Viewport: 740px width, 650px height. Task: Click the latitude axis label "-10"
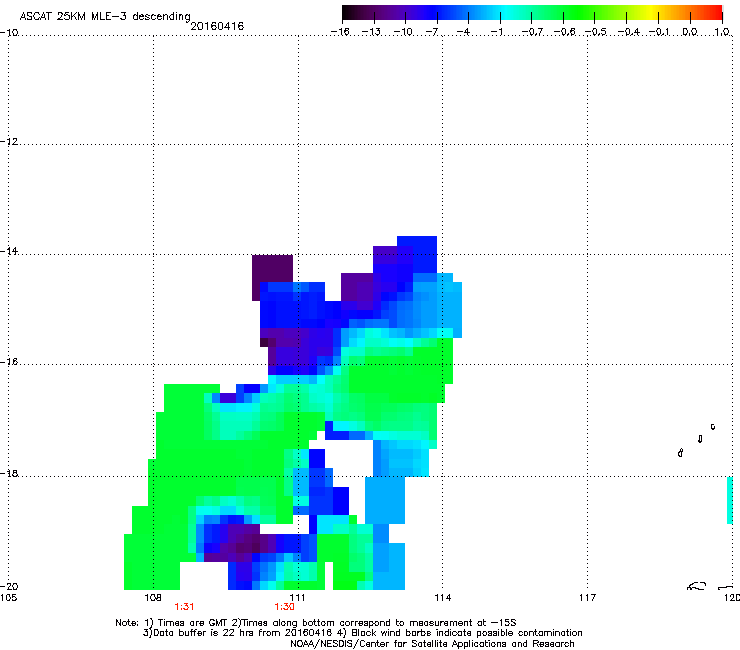9,32
